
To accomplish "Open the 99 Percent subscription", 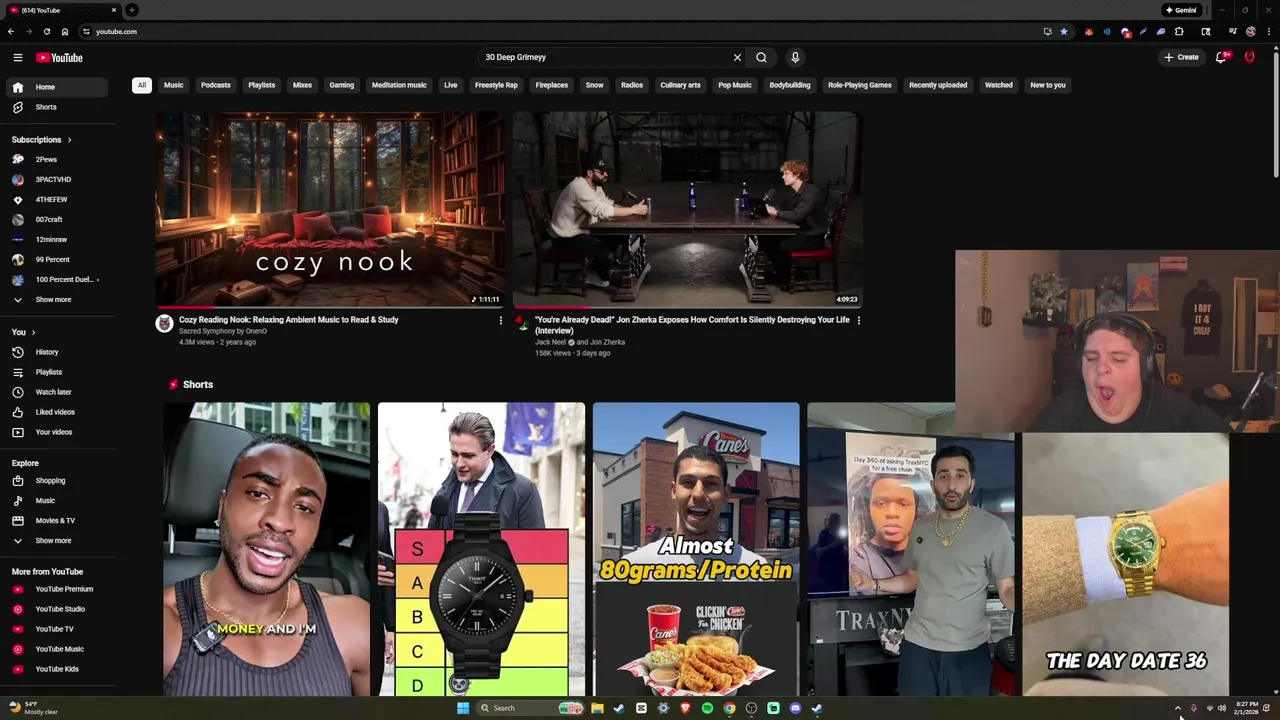I will (x=56, y=259).
